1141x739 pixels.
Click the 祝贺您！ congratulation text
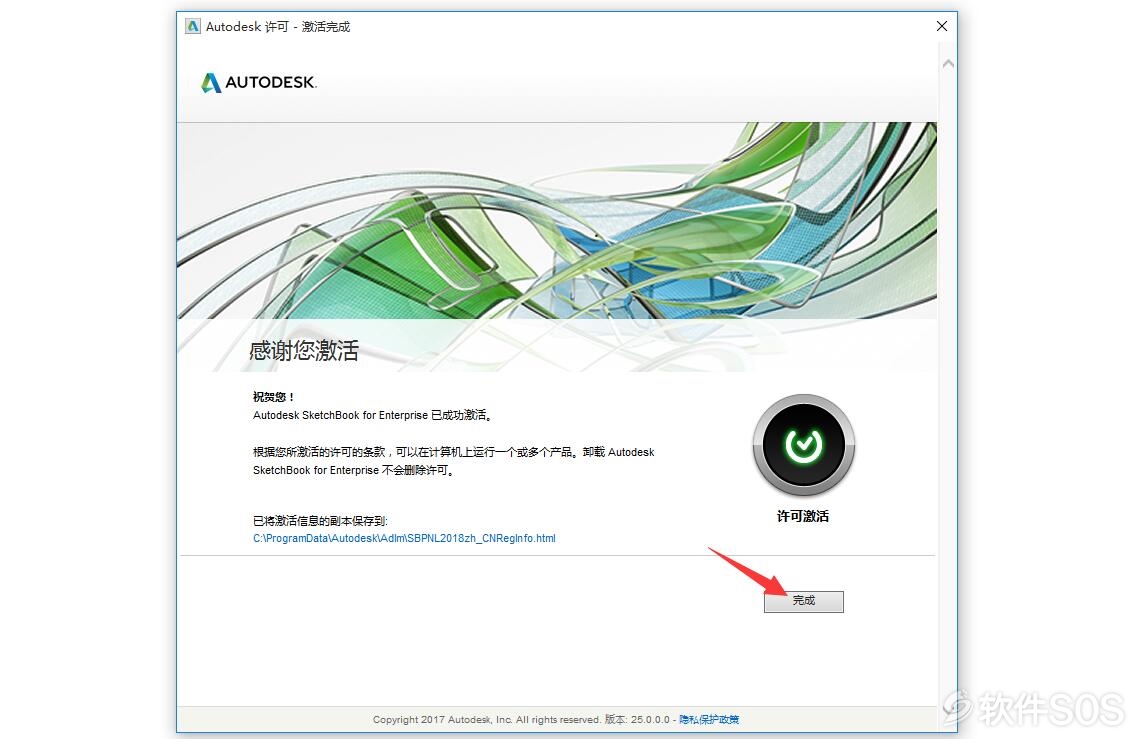click(274, 396)
